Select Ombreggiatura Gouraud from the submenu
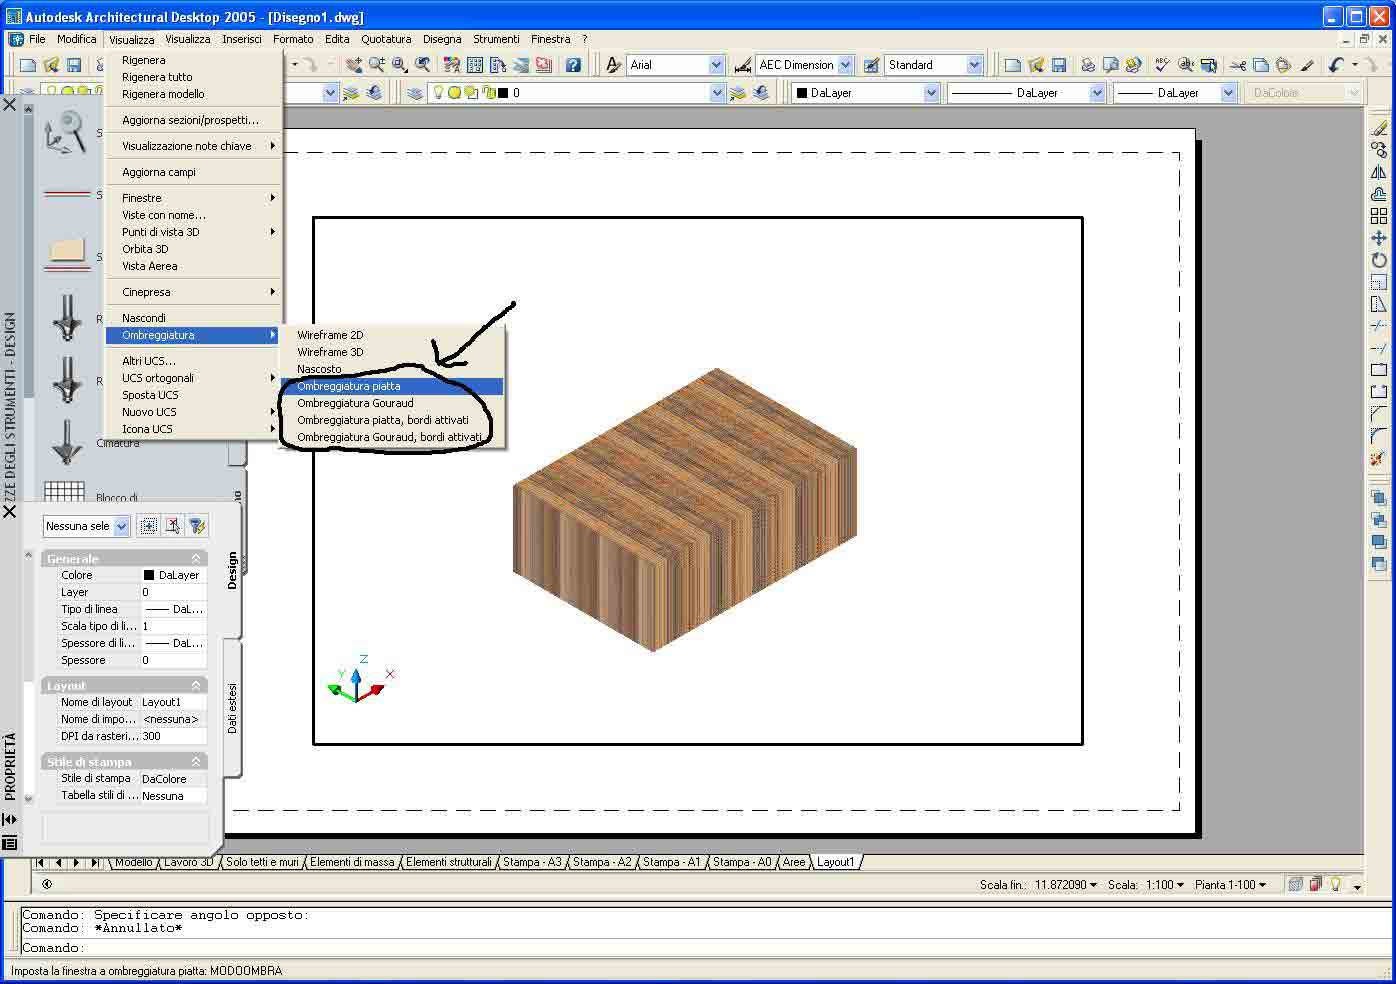The height and width of the screenshot is (984, 1396). [355, 403]
